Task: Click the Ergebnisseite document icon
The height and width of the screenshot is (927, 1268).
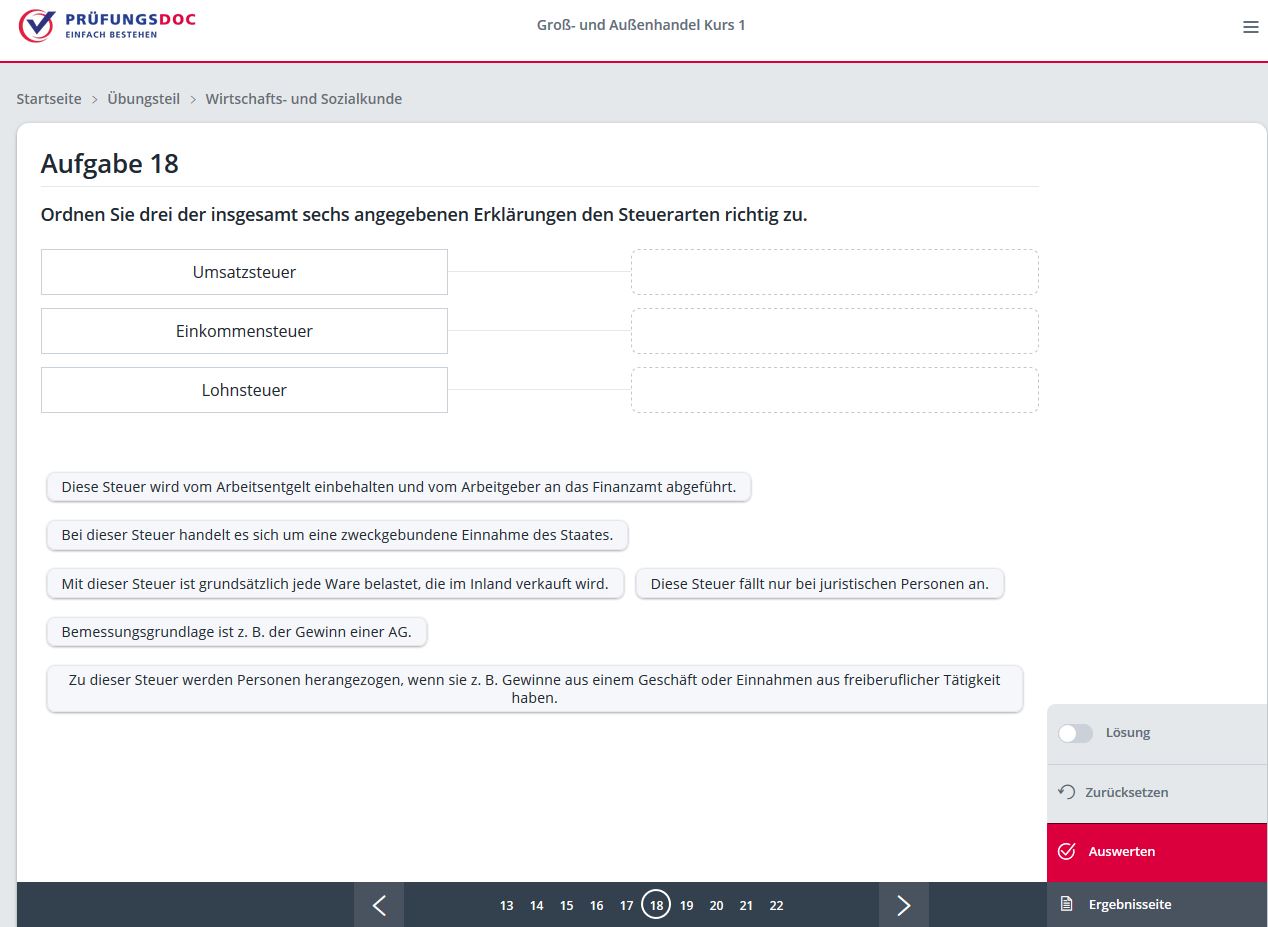Action: click(1066, 904)
